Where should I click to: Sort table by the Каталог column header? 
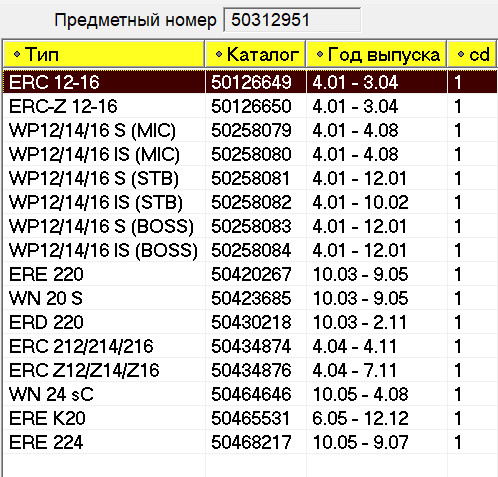pyautogui.click(x=256, y=54)
